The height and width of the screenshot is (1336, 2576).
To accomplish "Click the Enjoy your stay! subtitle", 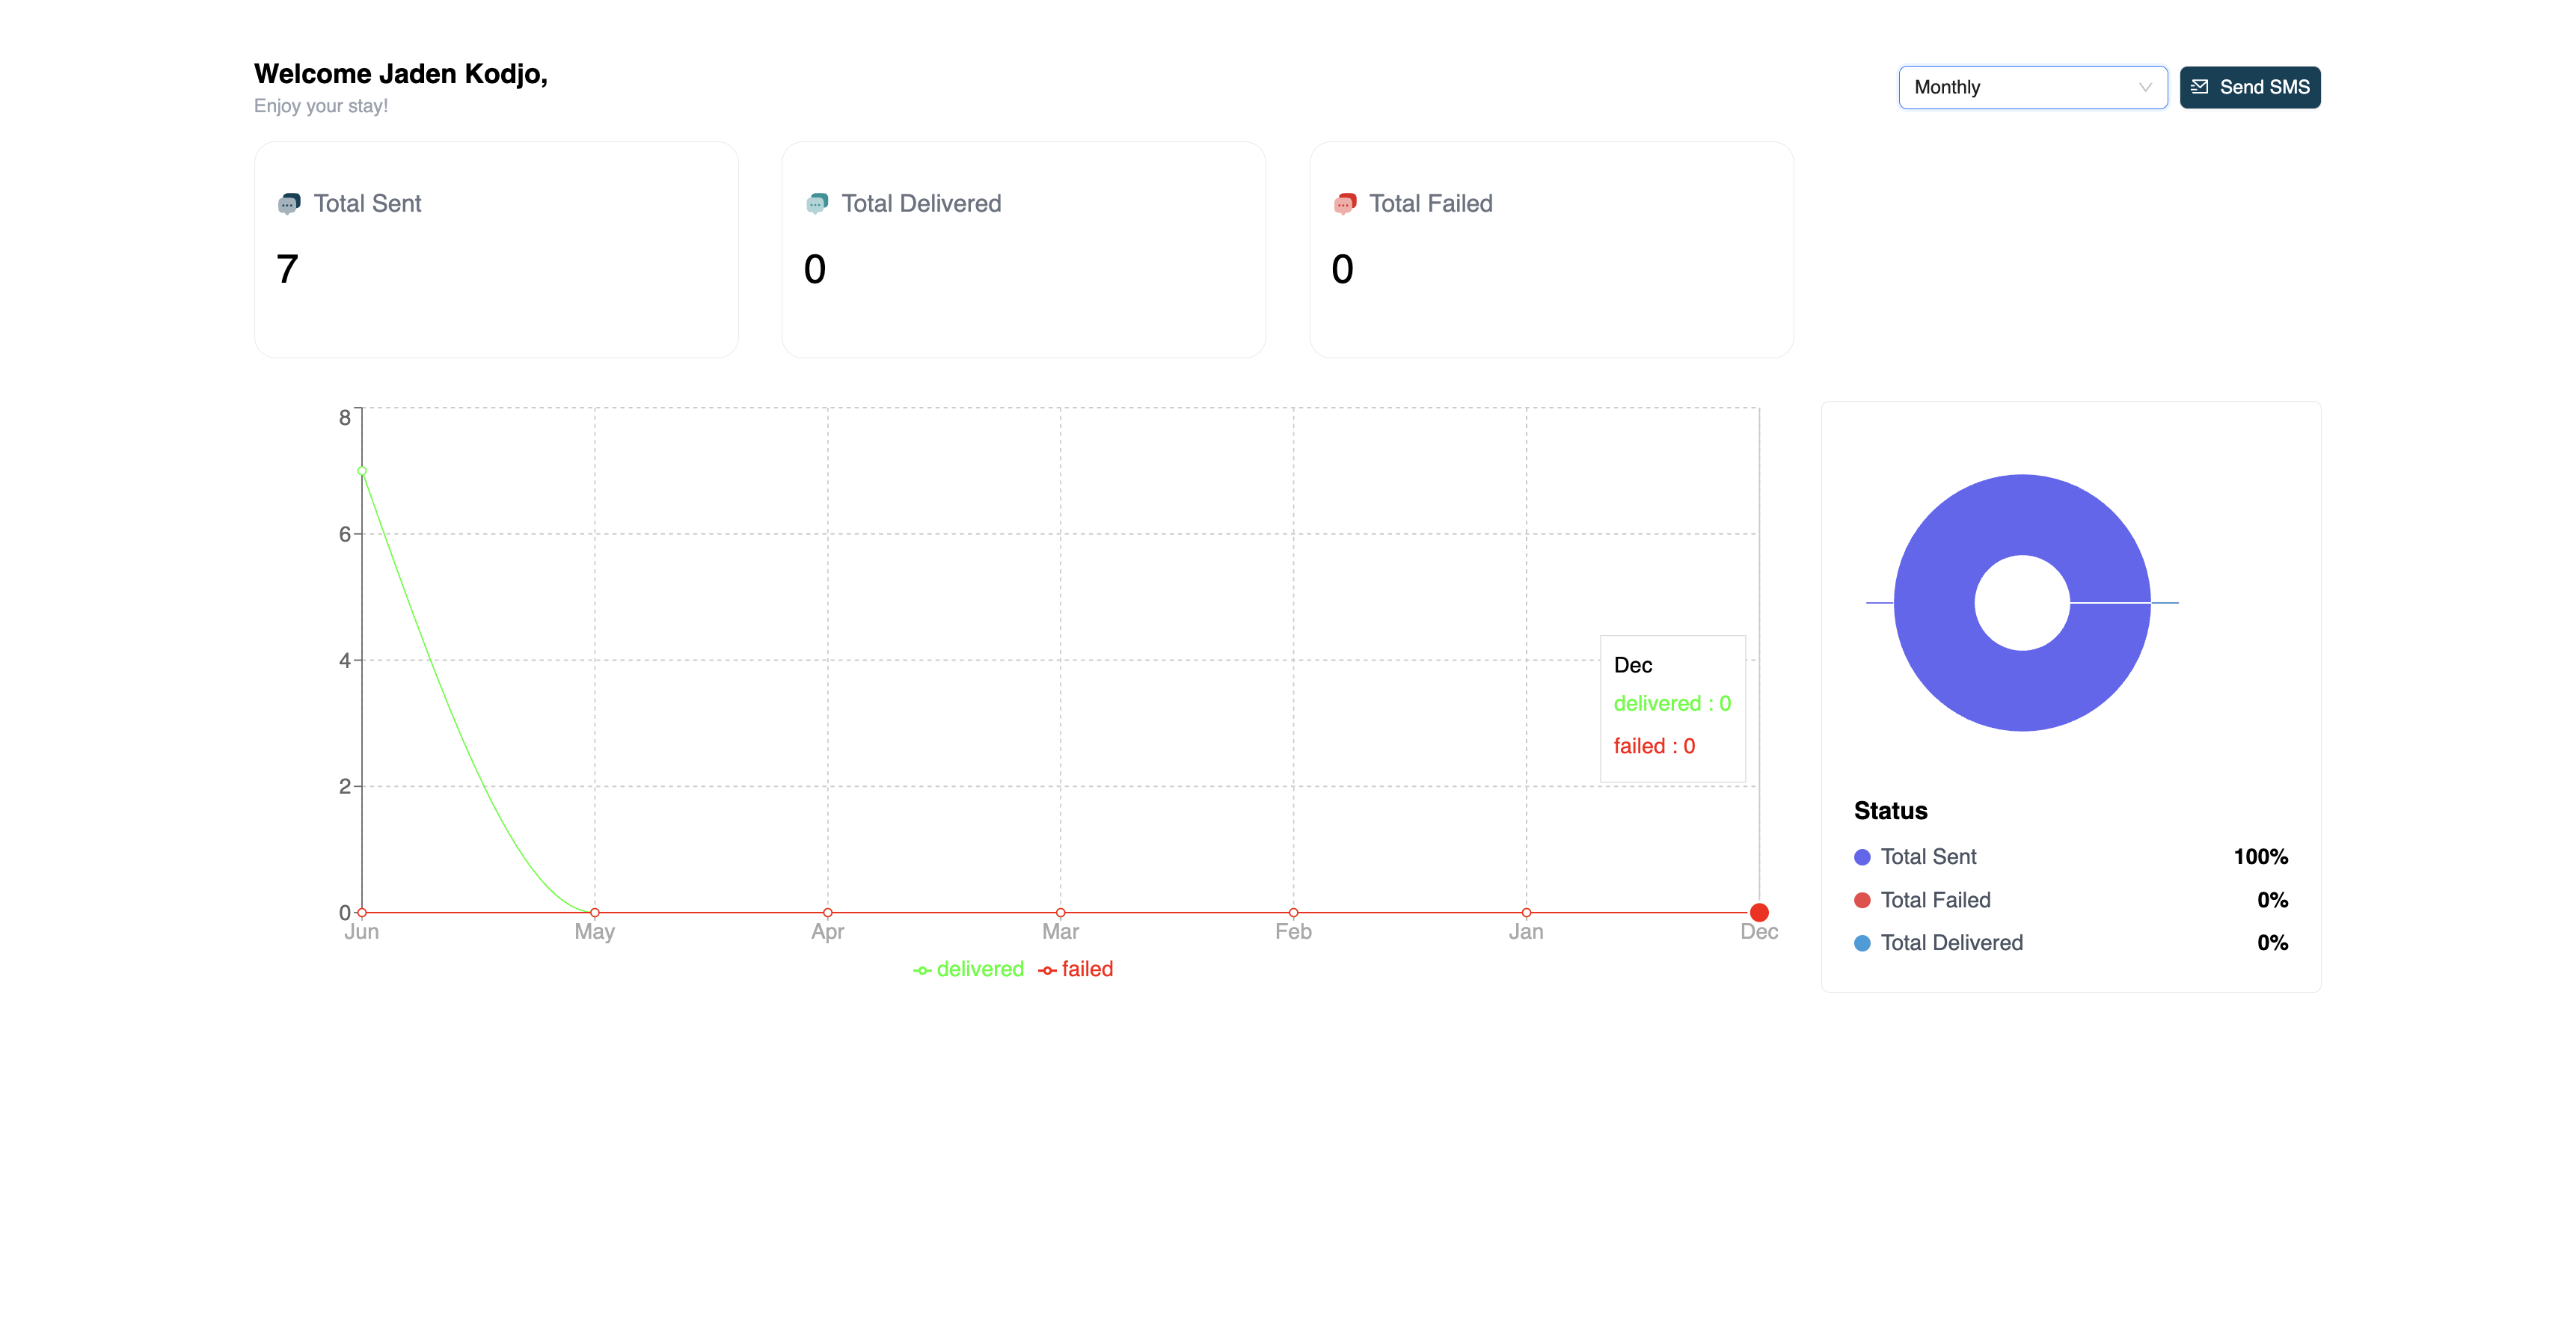I will [321, 106].
